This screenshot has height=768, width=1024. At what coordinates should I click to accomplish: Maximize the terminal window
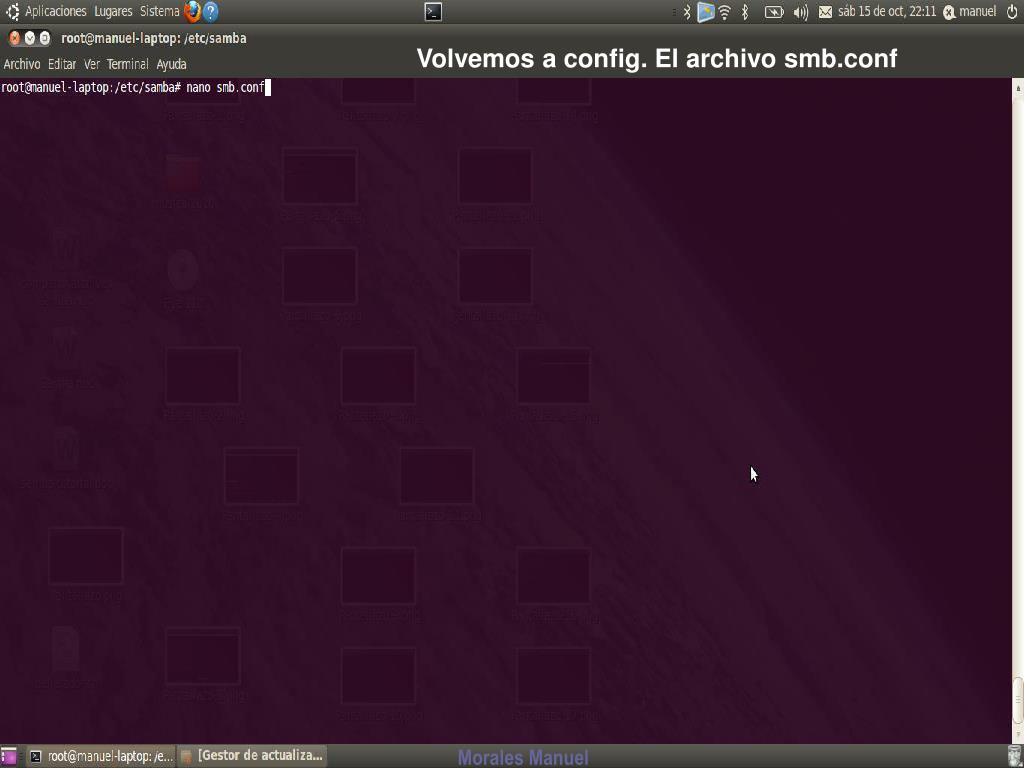[x=44, y=39]
